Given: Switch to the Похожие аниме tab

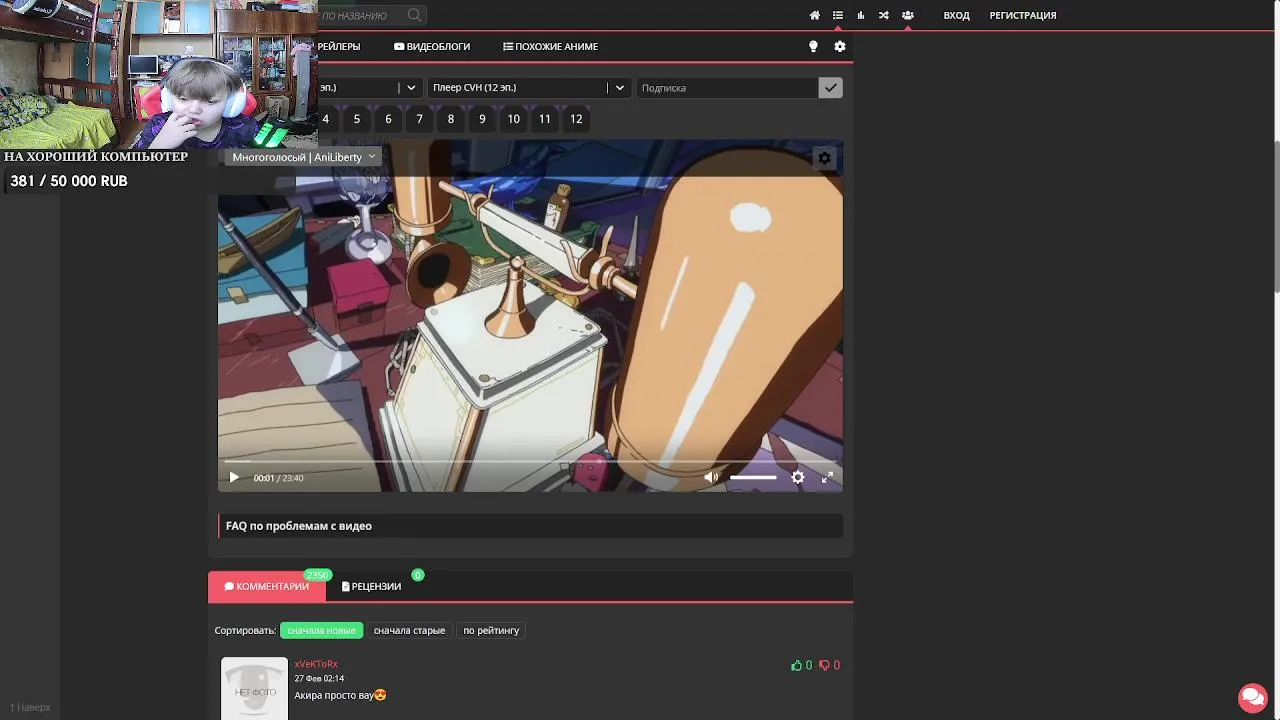Looking at the screenshot, I should click(550, 46).
